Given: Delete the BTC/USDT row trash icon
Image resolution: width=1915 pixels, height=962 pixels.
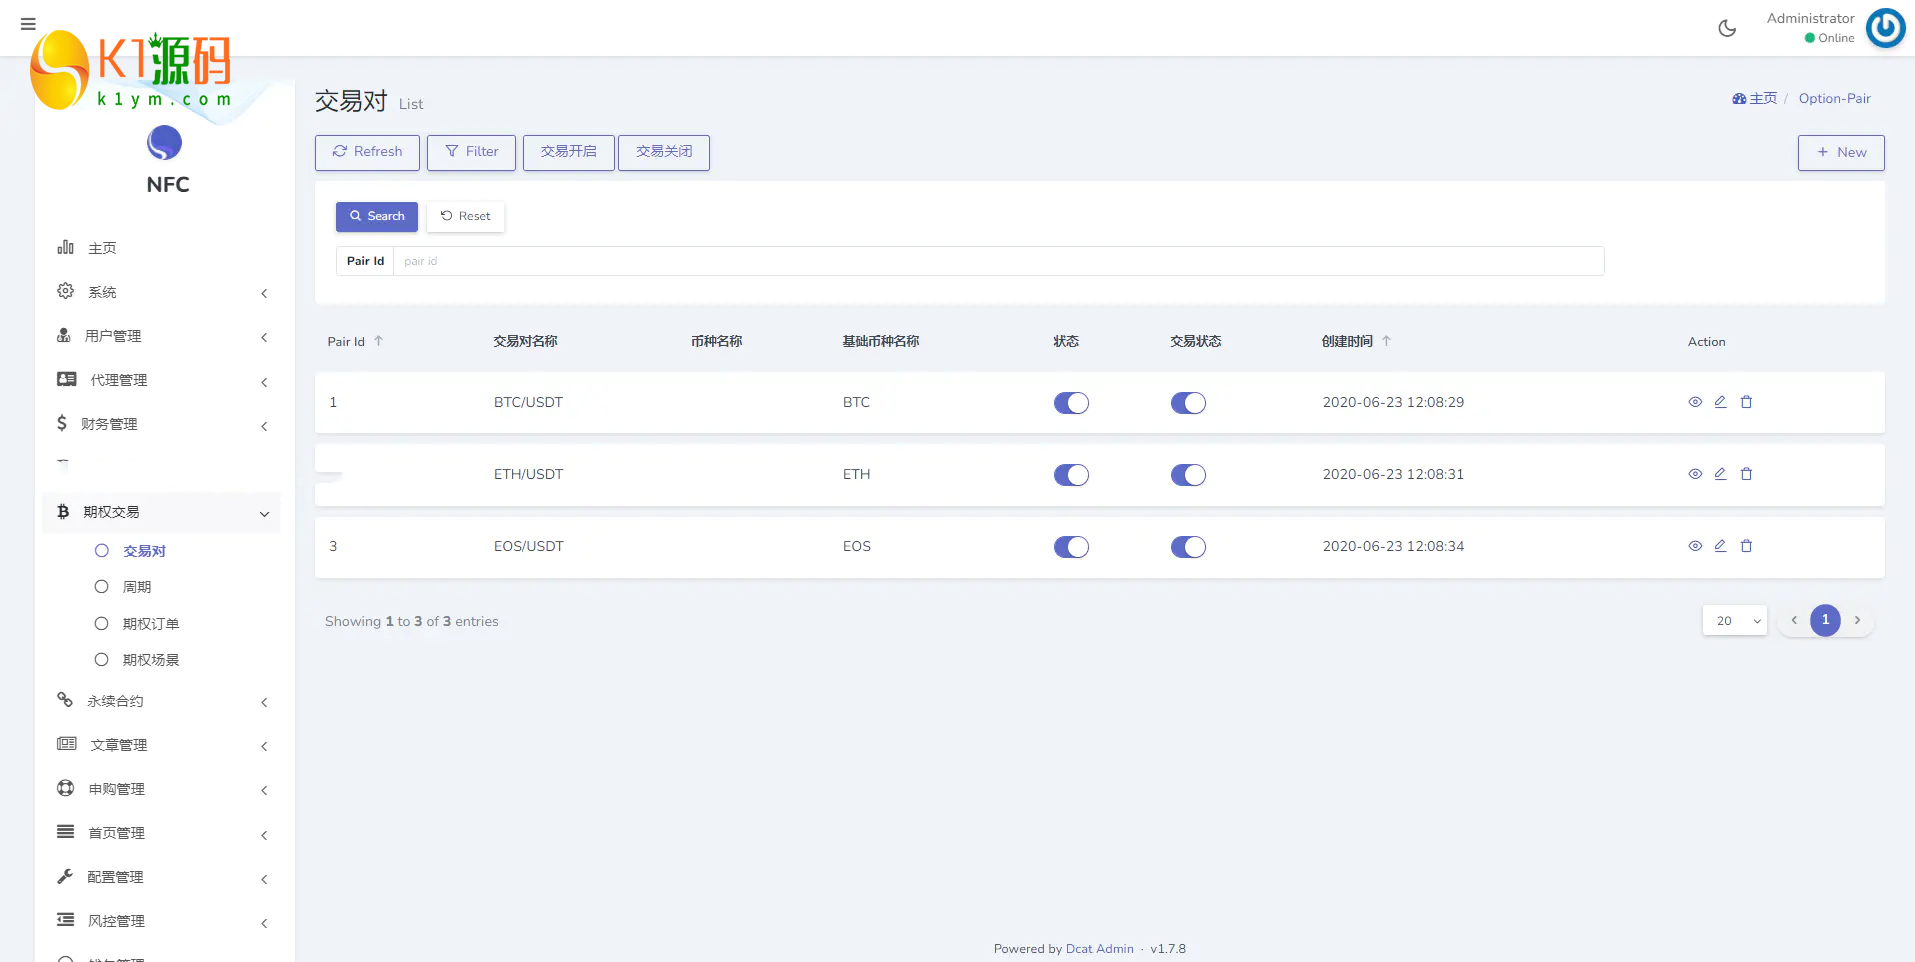Looking at the screenshot, I should point(1746,402).
